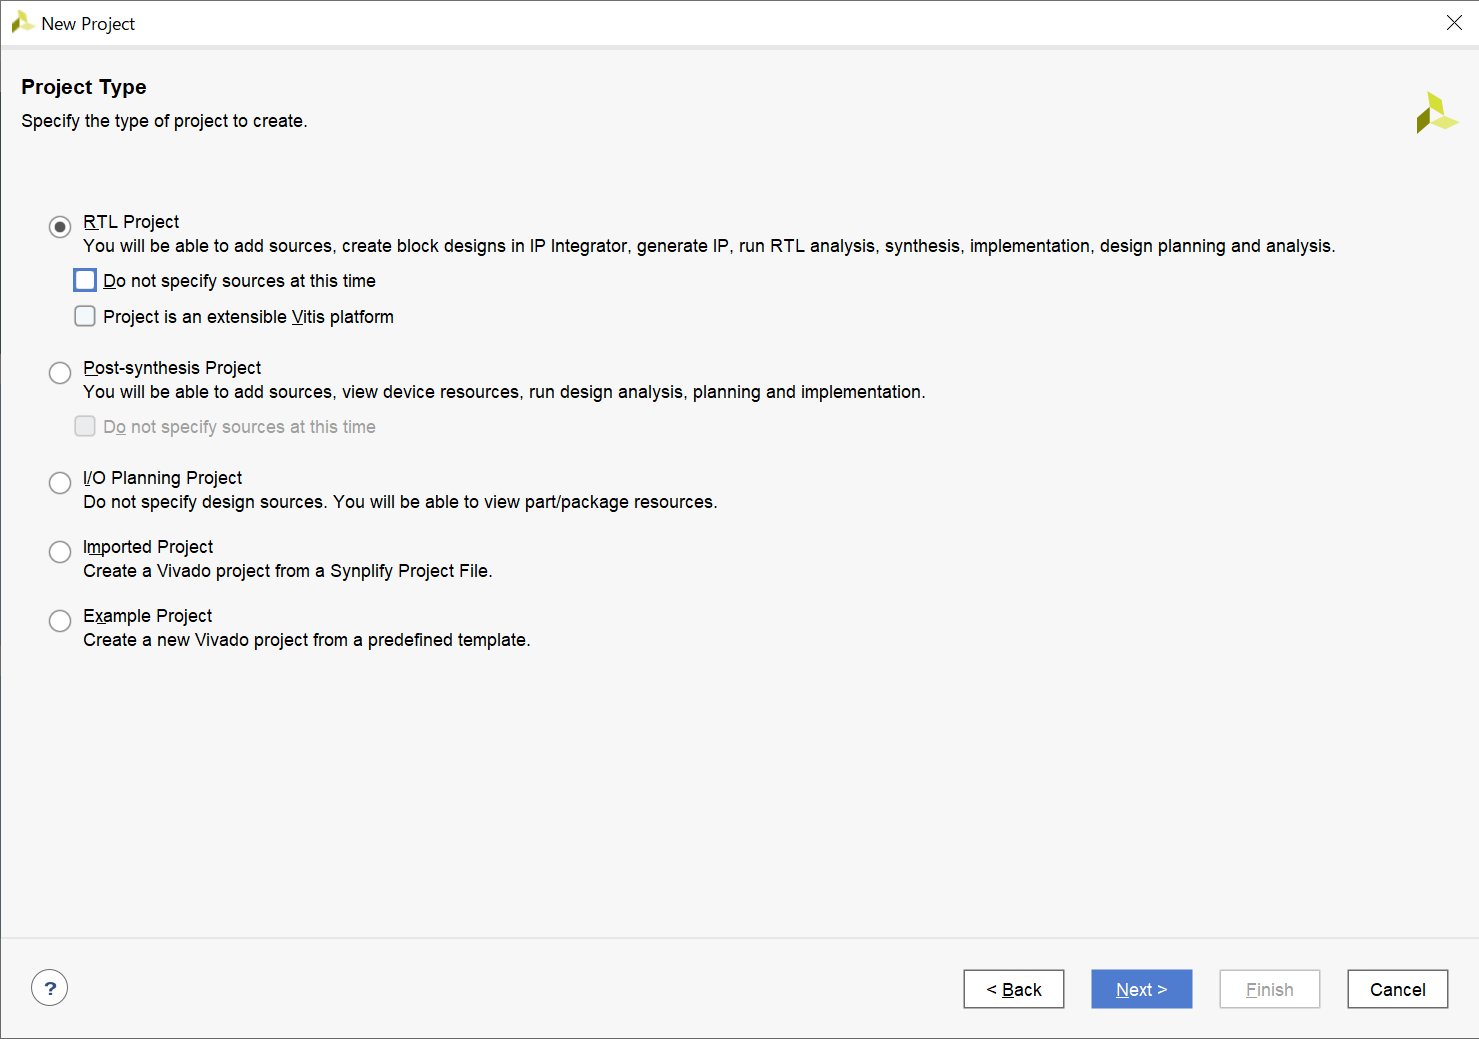Click the Imported Project label text
The height and width of the screenshot is (1039, 1479).
(x=148, y=547)
